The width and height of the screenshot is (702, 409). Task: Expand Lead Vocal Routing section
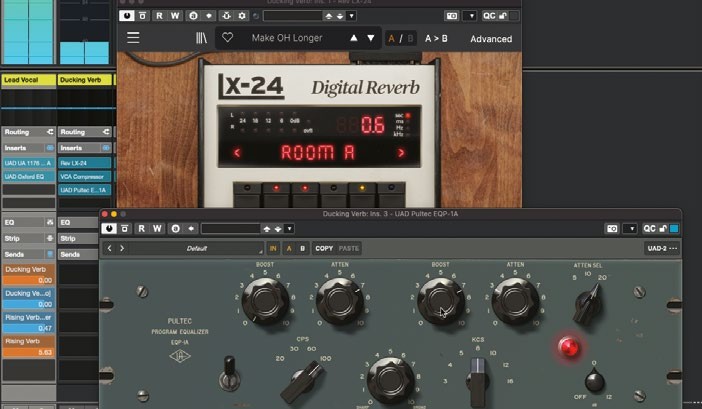[29, 132]
